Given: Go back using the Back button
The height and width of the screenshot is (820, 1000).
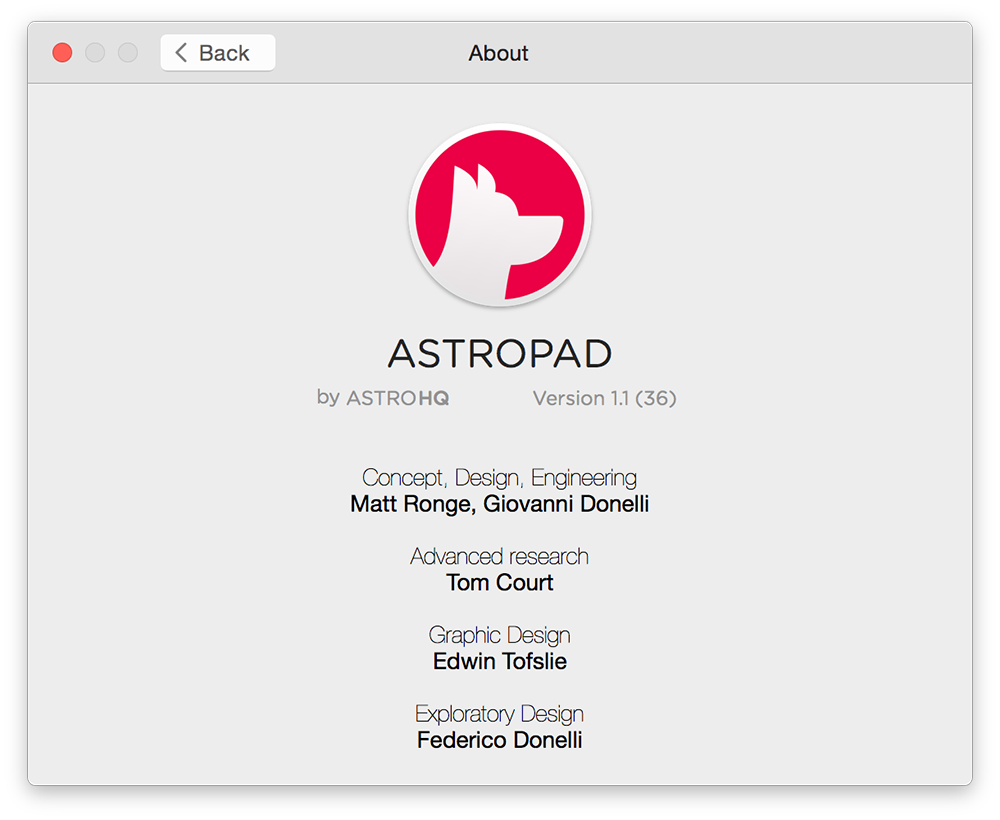Looking at the screenshot, I should click(217, 53).
